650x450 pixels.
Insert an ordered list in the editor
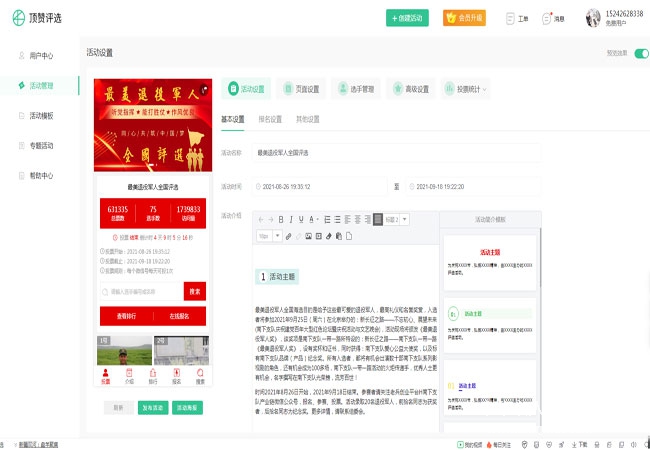click(327, 220)
